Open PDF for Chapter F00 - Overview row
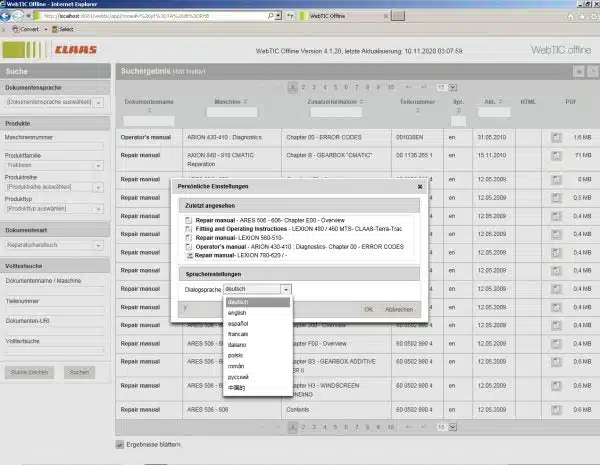 coord(556,344)
